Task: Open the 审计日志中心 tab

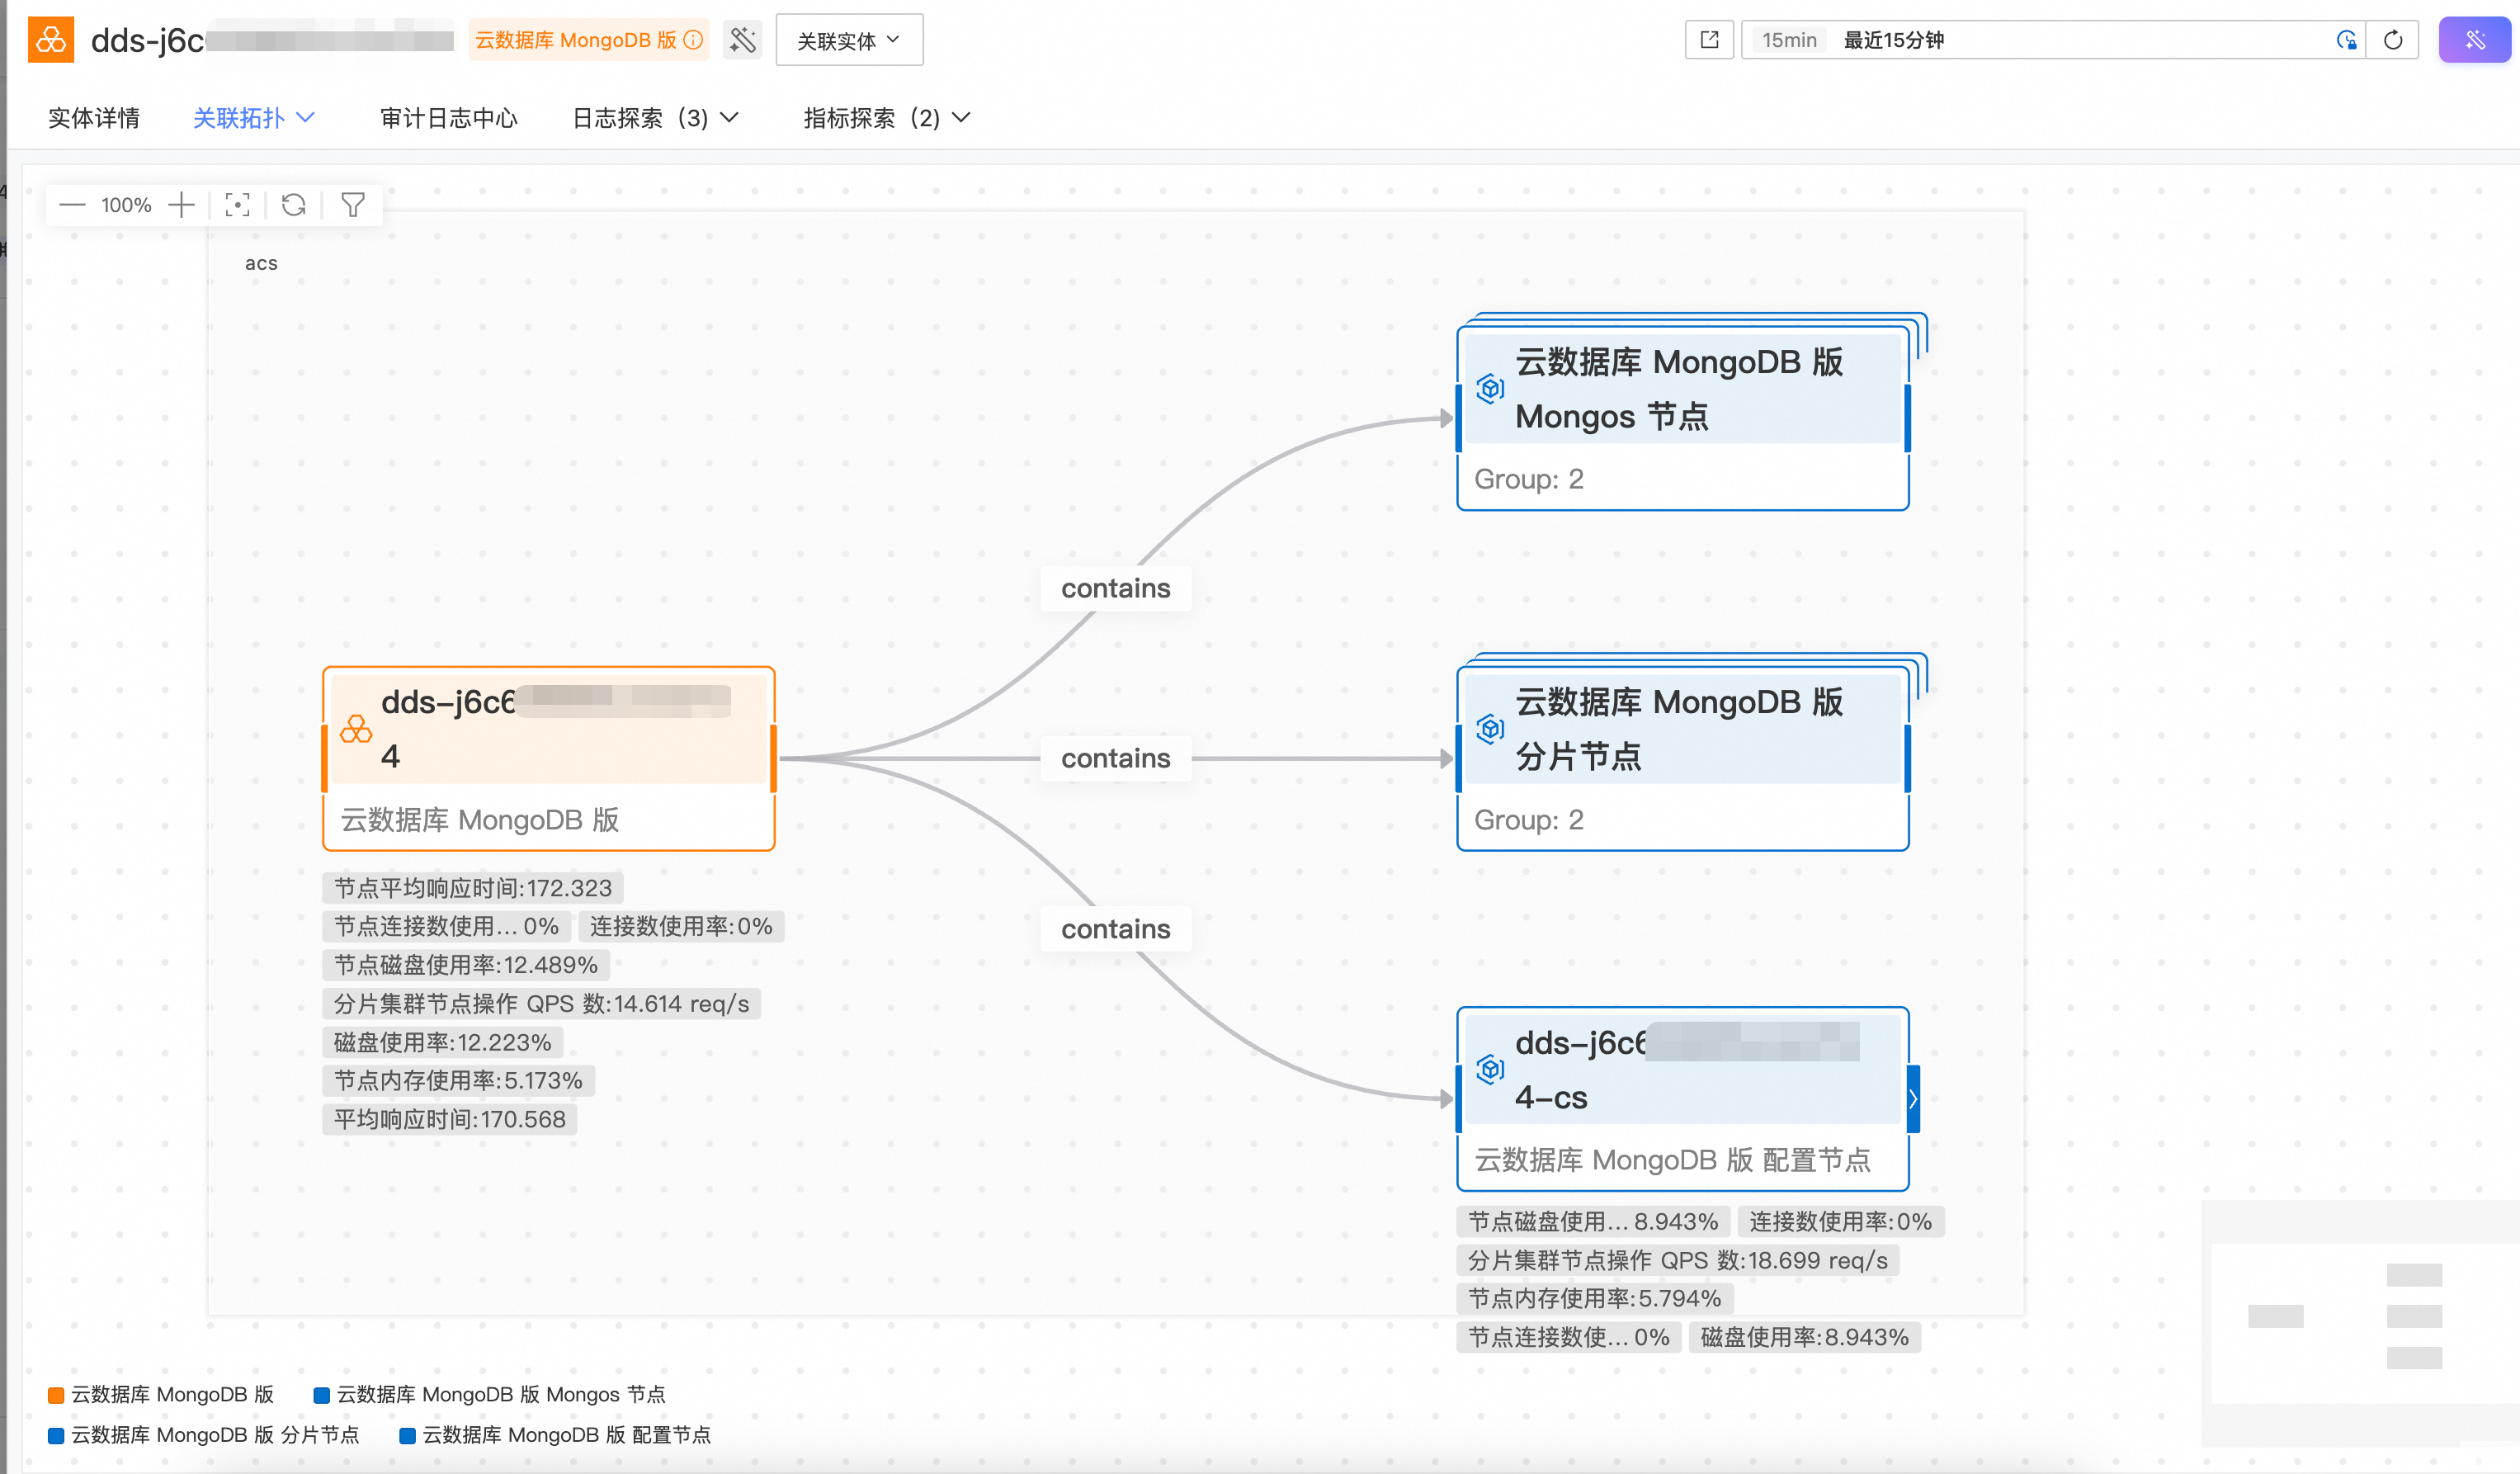Action: [448, 118]
